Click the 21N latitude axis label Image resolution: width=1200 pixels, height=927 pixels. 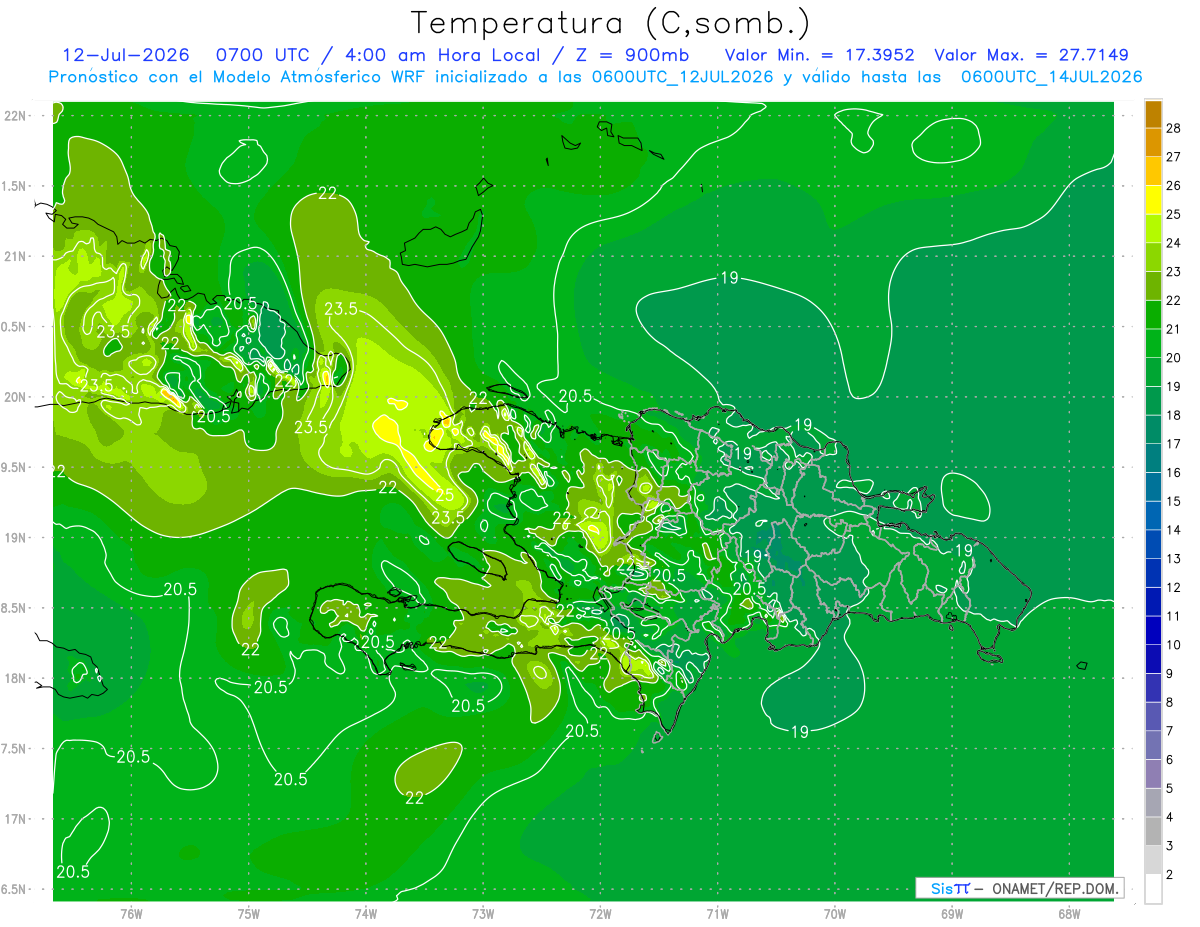click(x=15, y=256)
